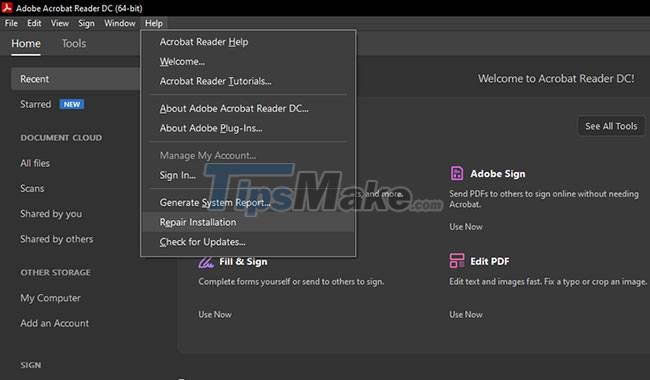The image size is (650, 380).
Task: Click the Fill & Sign card title
Action: (x=243, y=261)
